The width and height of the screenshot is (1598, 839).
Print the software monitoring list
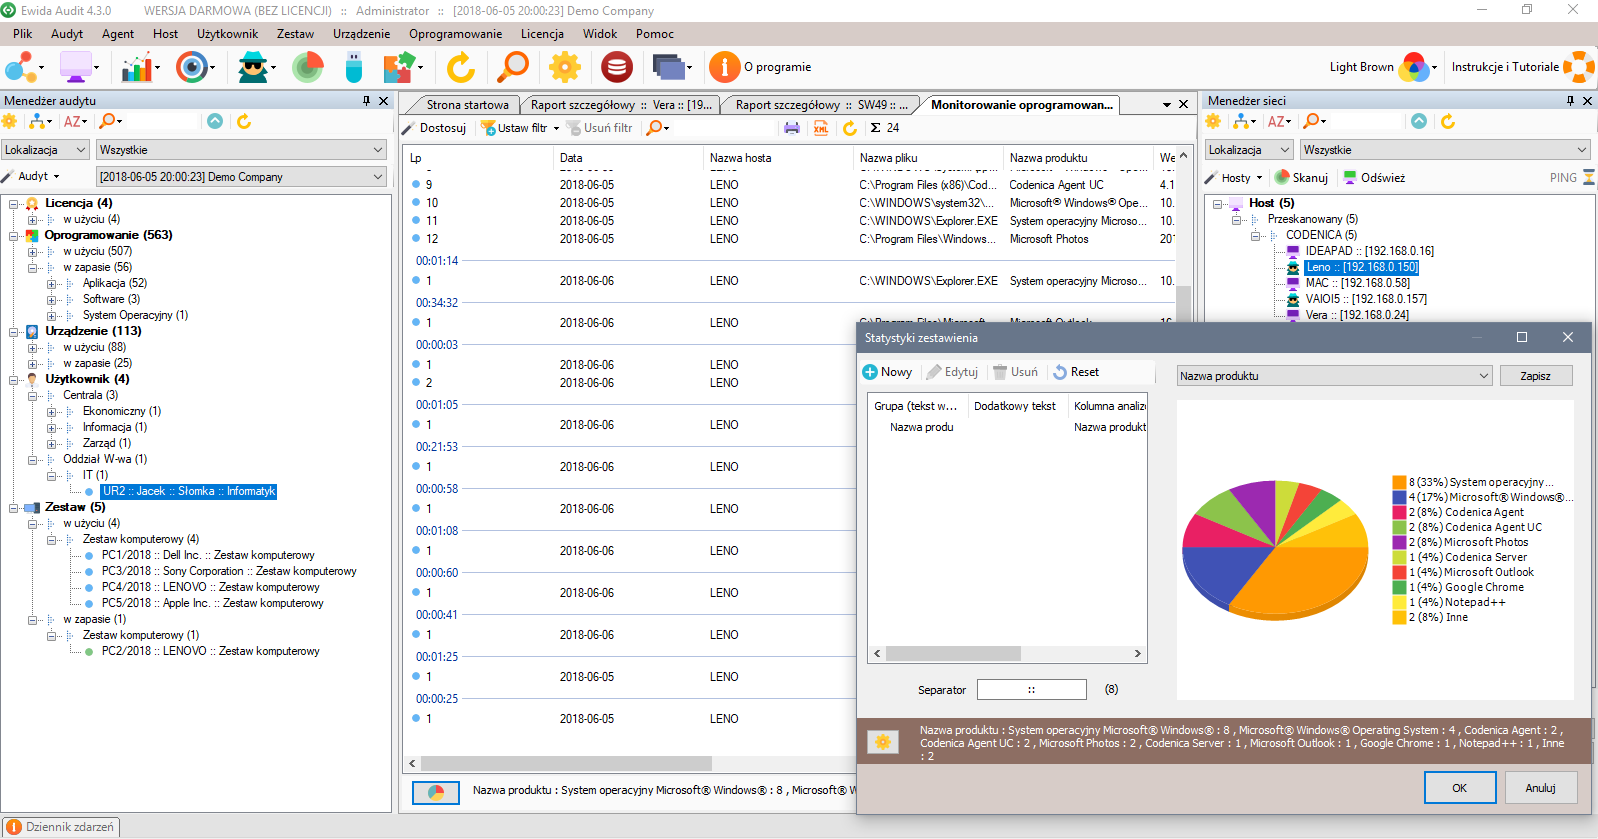click(x=792, y=128)
